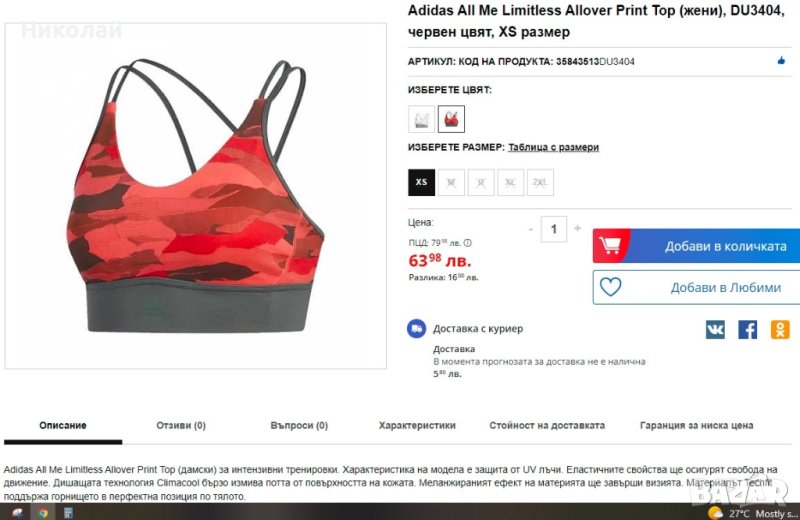
Task: Click the thumbs-up like icon
Action: point(781,61)
